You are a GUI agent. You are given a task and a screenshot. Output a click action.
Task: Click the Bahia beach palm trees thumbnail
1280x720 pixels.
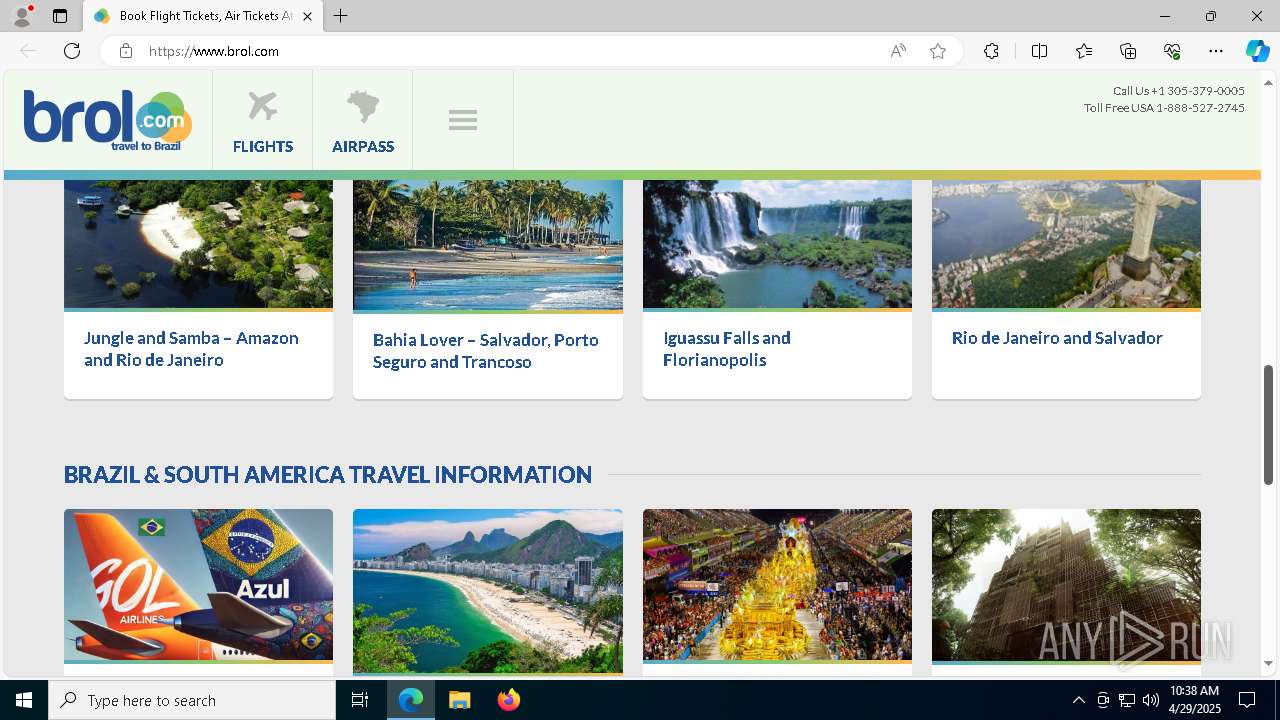click(x=488, y=245)
